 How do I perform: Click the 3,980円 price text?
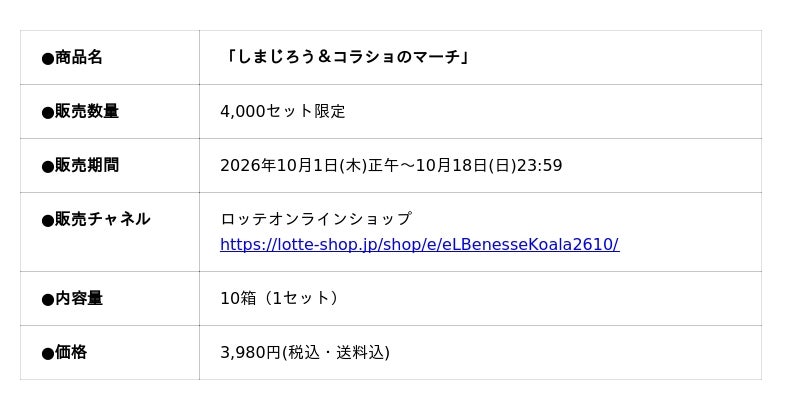(251, 352)
